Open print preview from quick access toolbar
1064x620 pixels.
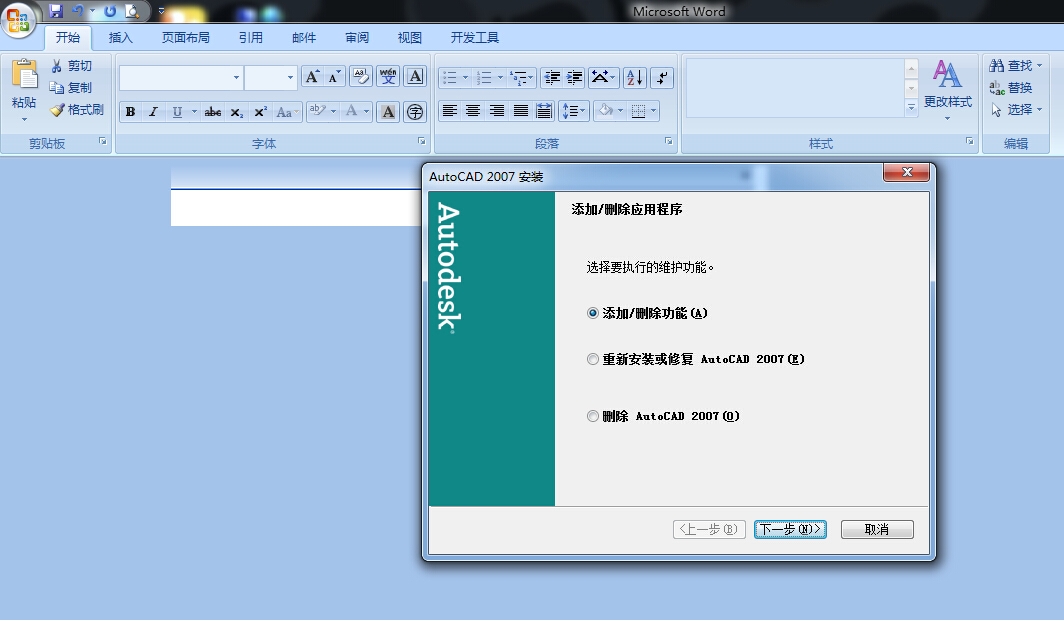click(x=132, y=11)
